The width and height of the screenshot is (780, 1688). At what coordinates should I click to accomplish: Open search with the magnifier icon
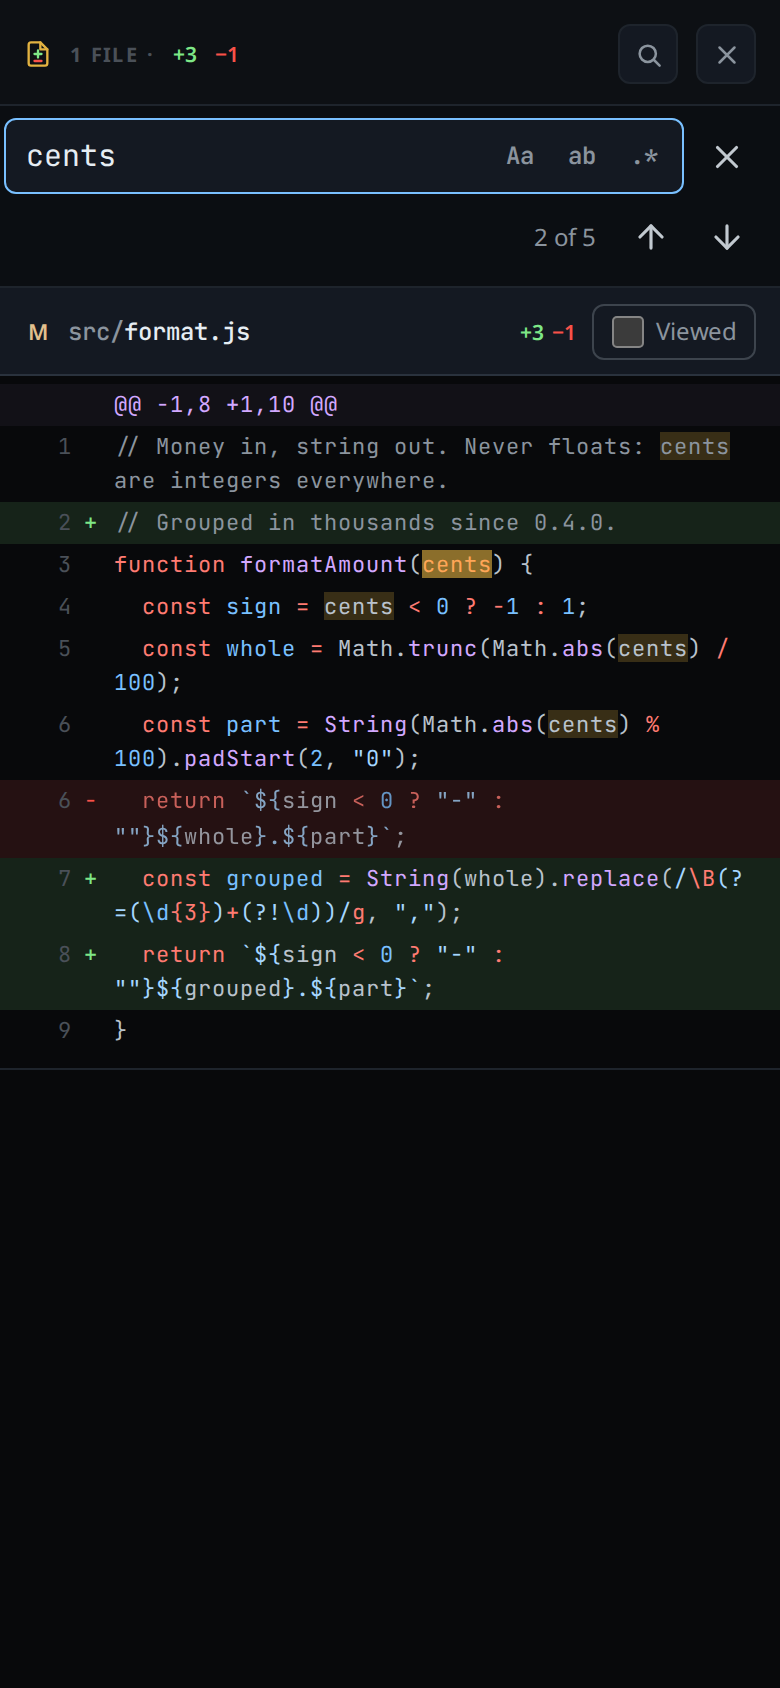(x=649, y=55)
